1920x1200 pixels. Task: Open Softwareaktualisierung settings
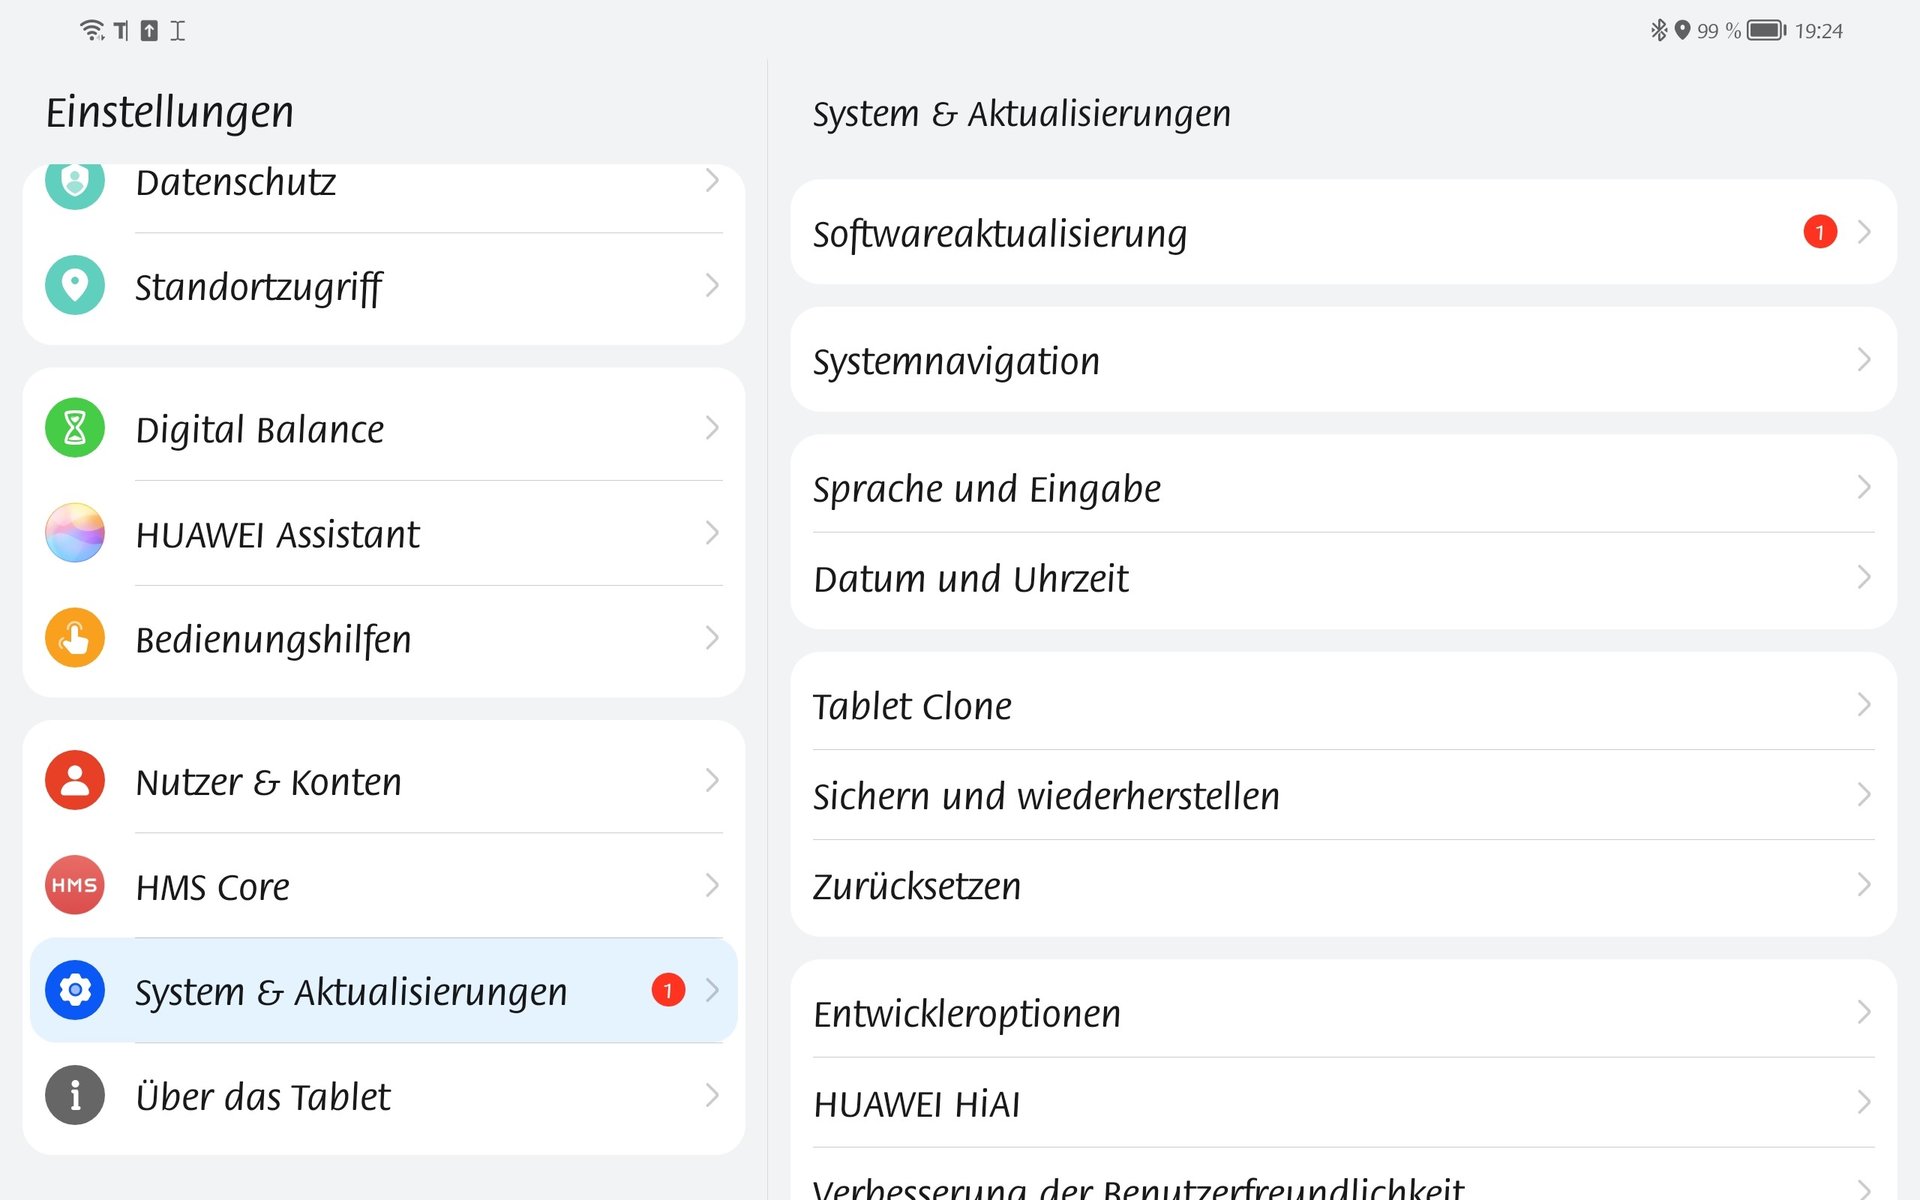point(1343,232)
